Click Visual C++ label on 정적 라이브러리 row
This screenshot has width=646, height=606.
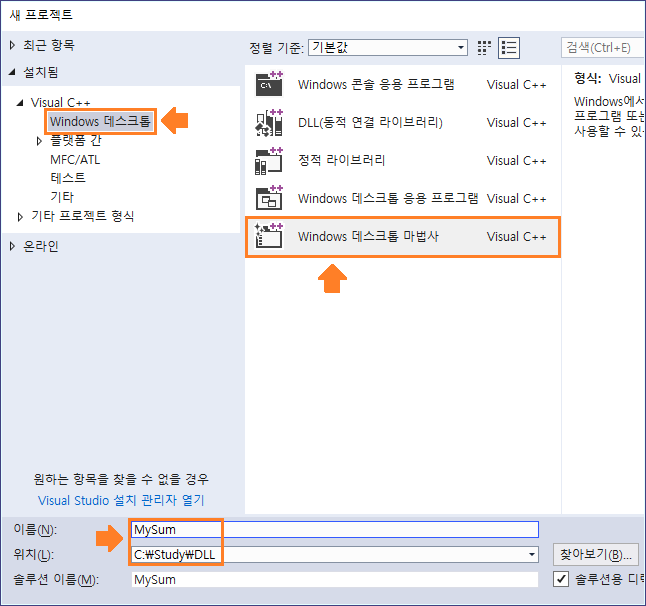[516, 161]
